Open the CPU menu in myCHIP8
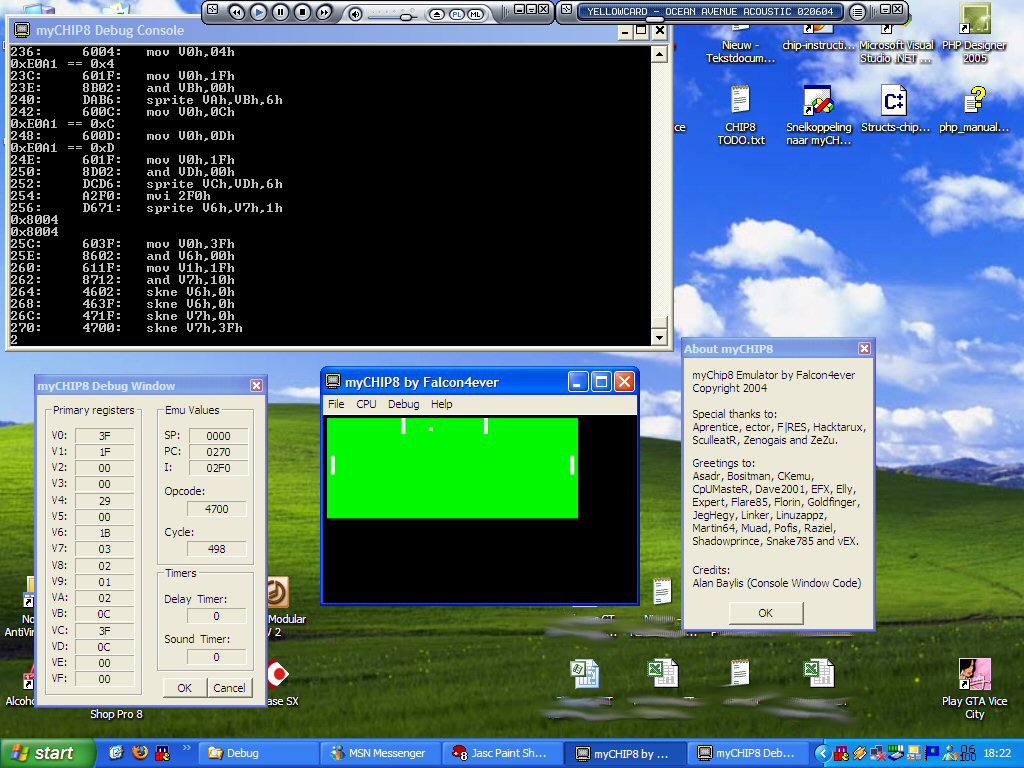 [366, 404]
